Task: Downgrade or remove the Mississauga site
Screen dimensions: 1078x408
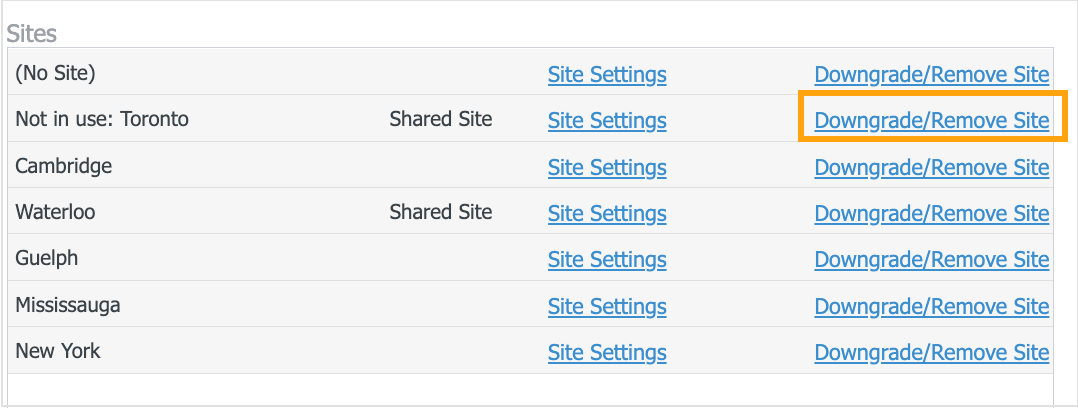Action: 931,306
